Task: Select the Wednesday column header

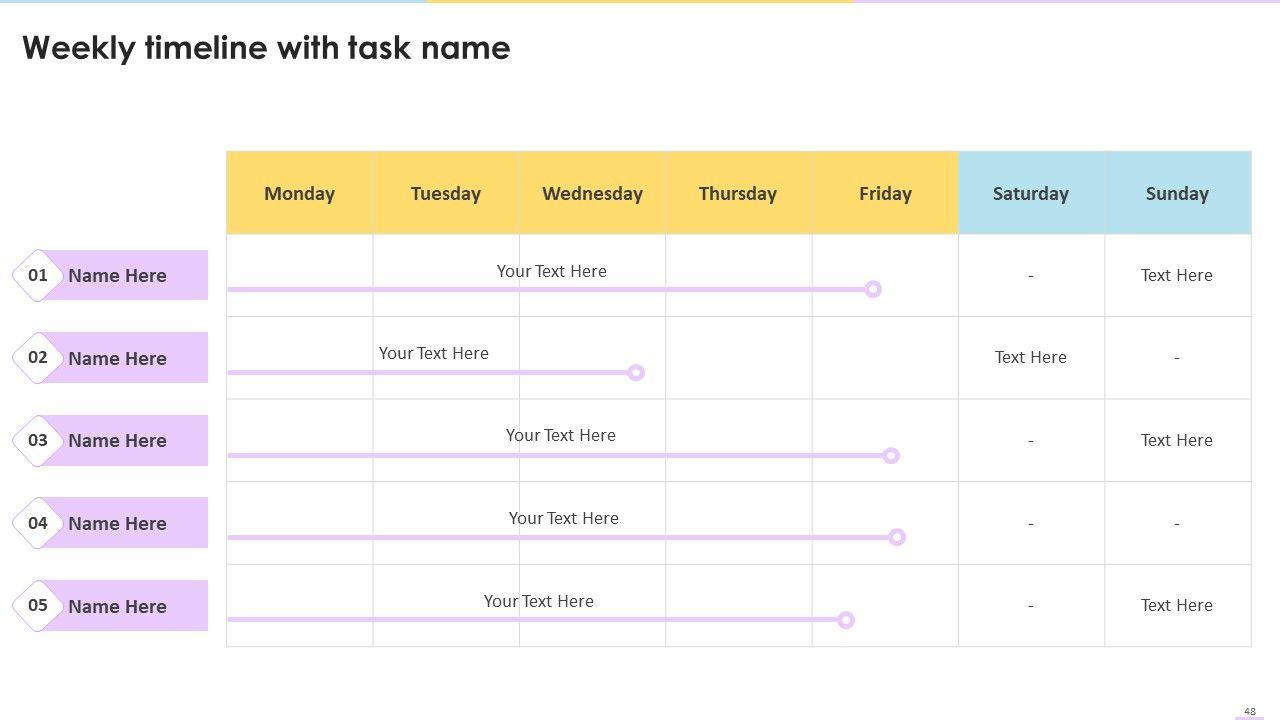Action: tap(592, 193)
